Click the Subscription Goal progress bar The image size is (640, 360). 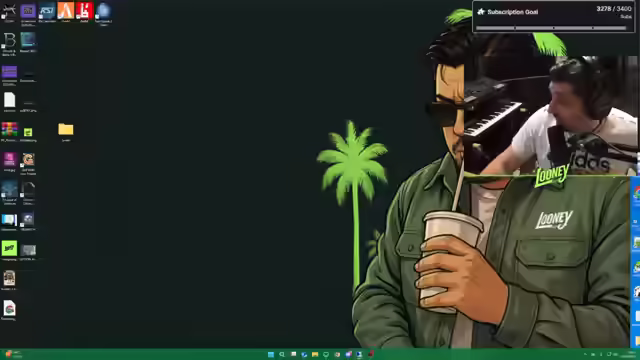click(551, 28)
